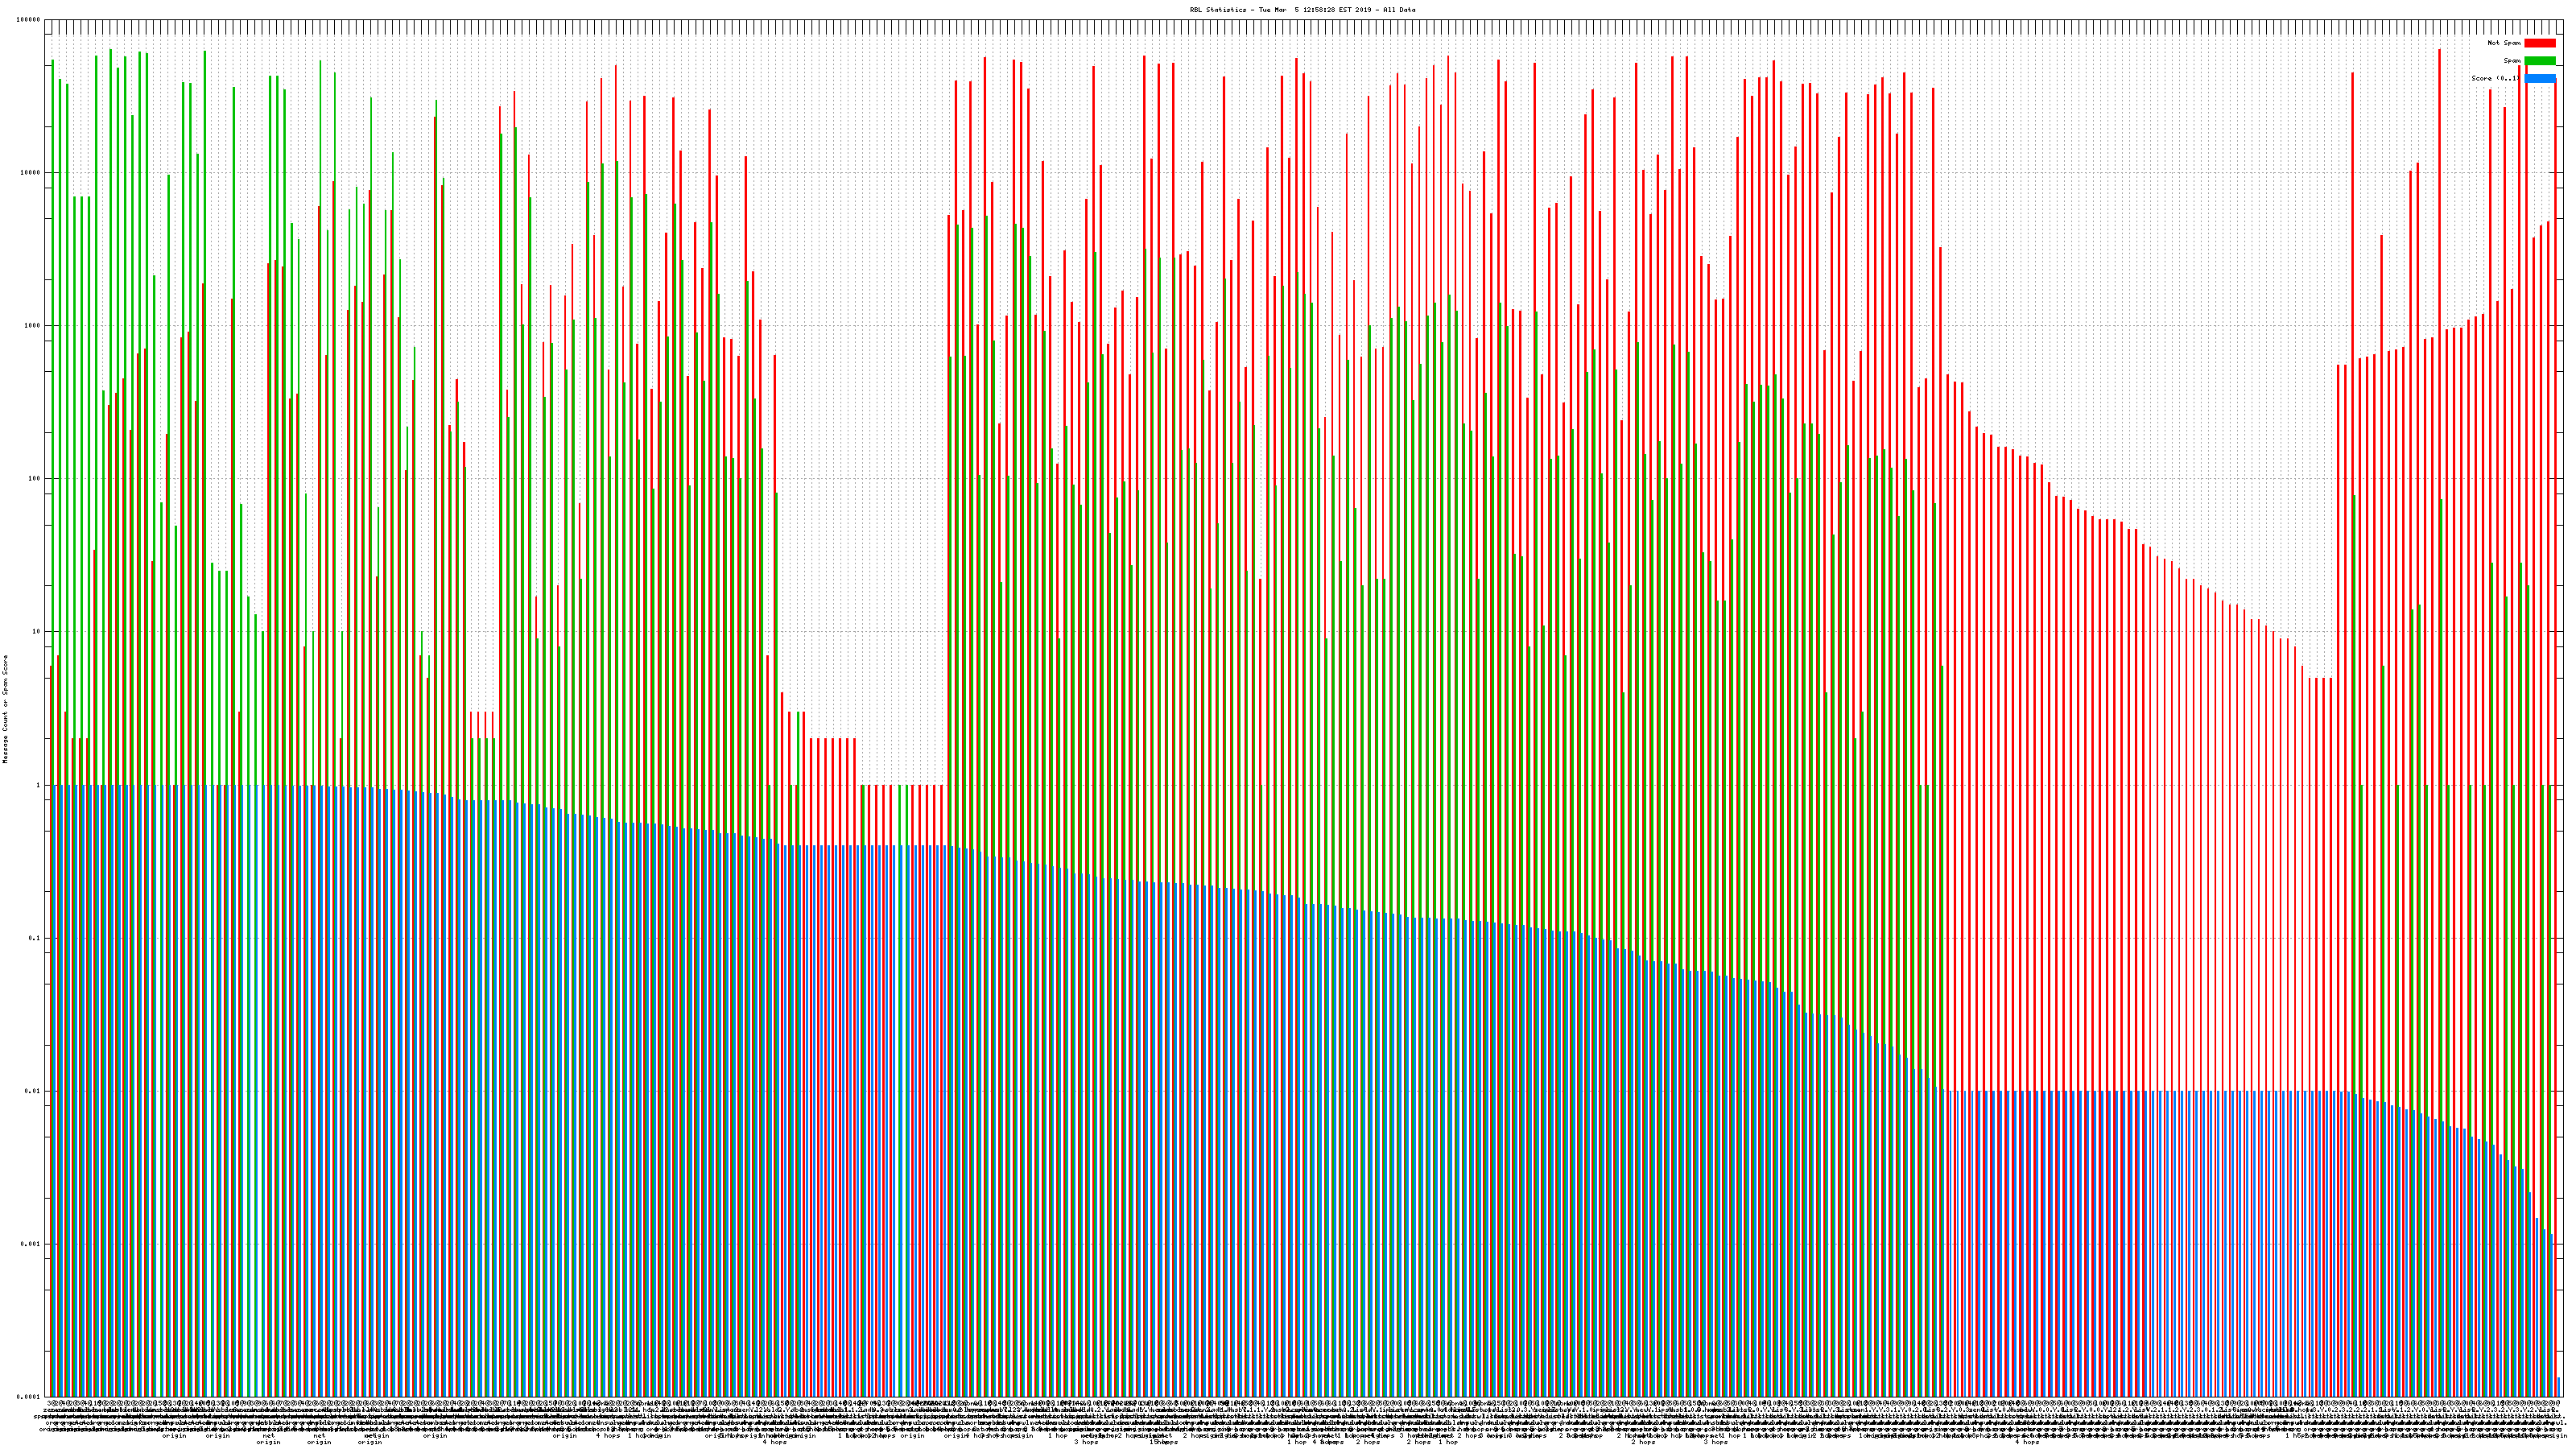Click the 100000 y-axis tick label
Image resolution: width=2576 pixels, height=1449 pixels.
click(29, 20)
